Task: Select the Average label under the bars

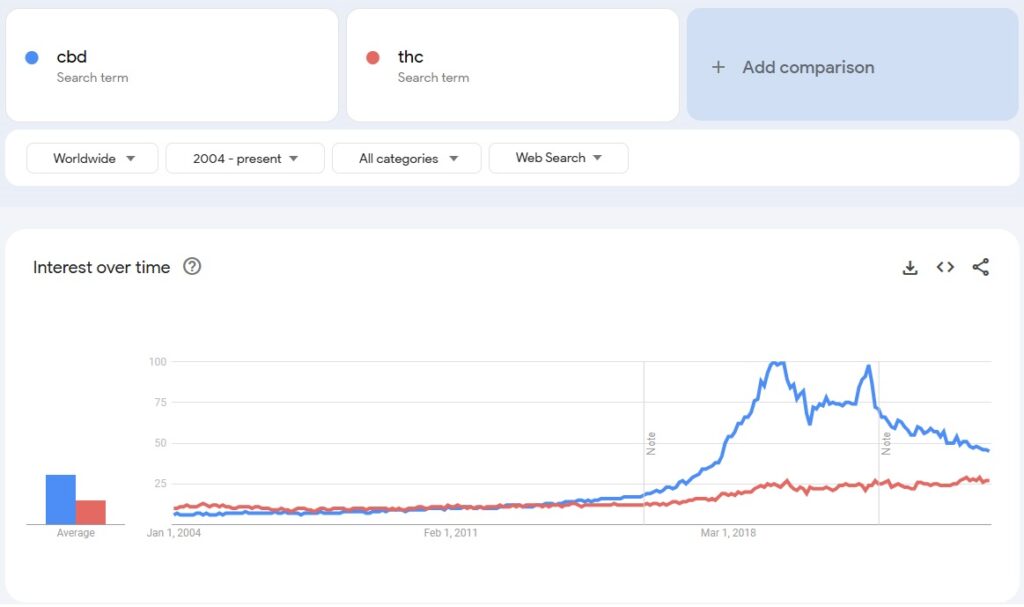Action: point(75,532)
